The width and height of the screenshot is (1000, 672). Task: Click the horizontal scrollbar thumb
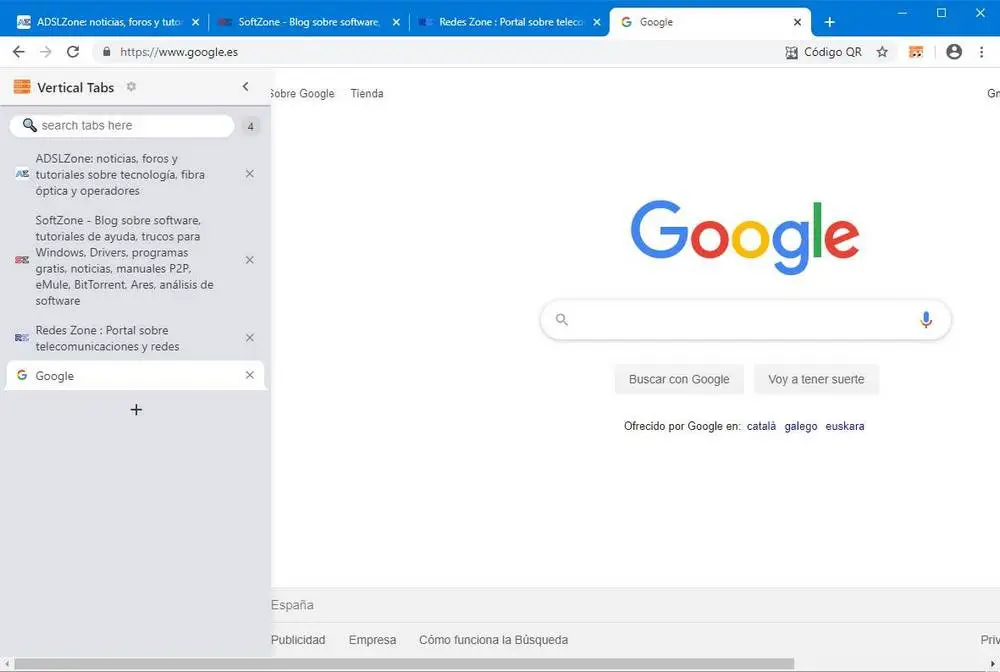(404, 664)
